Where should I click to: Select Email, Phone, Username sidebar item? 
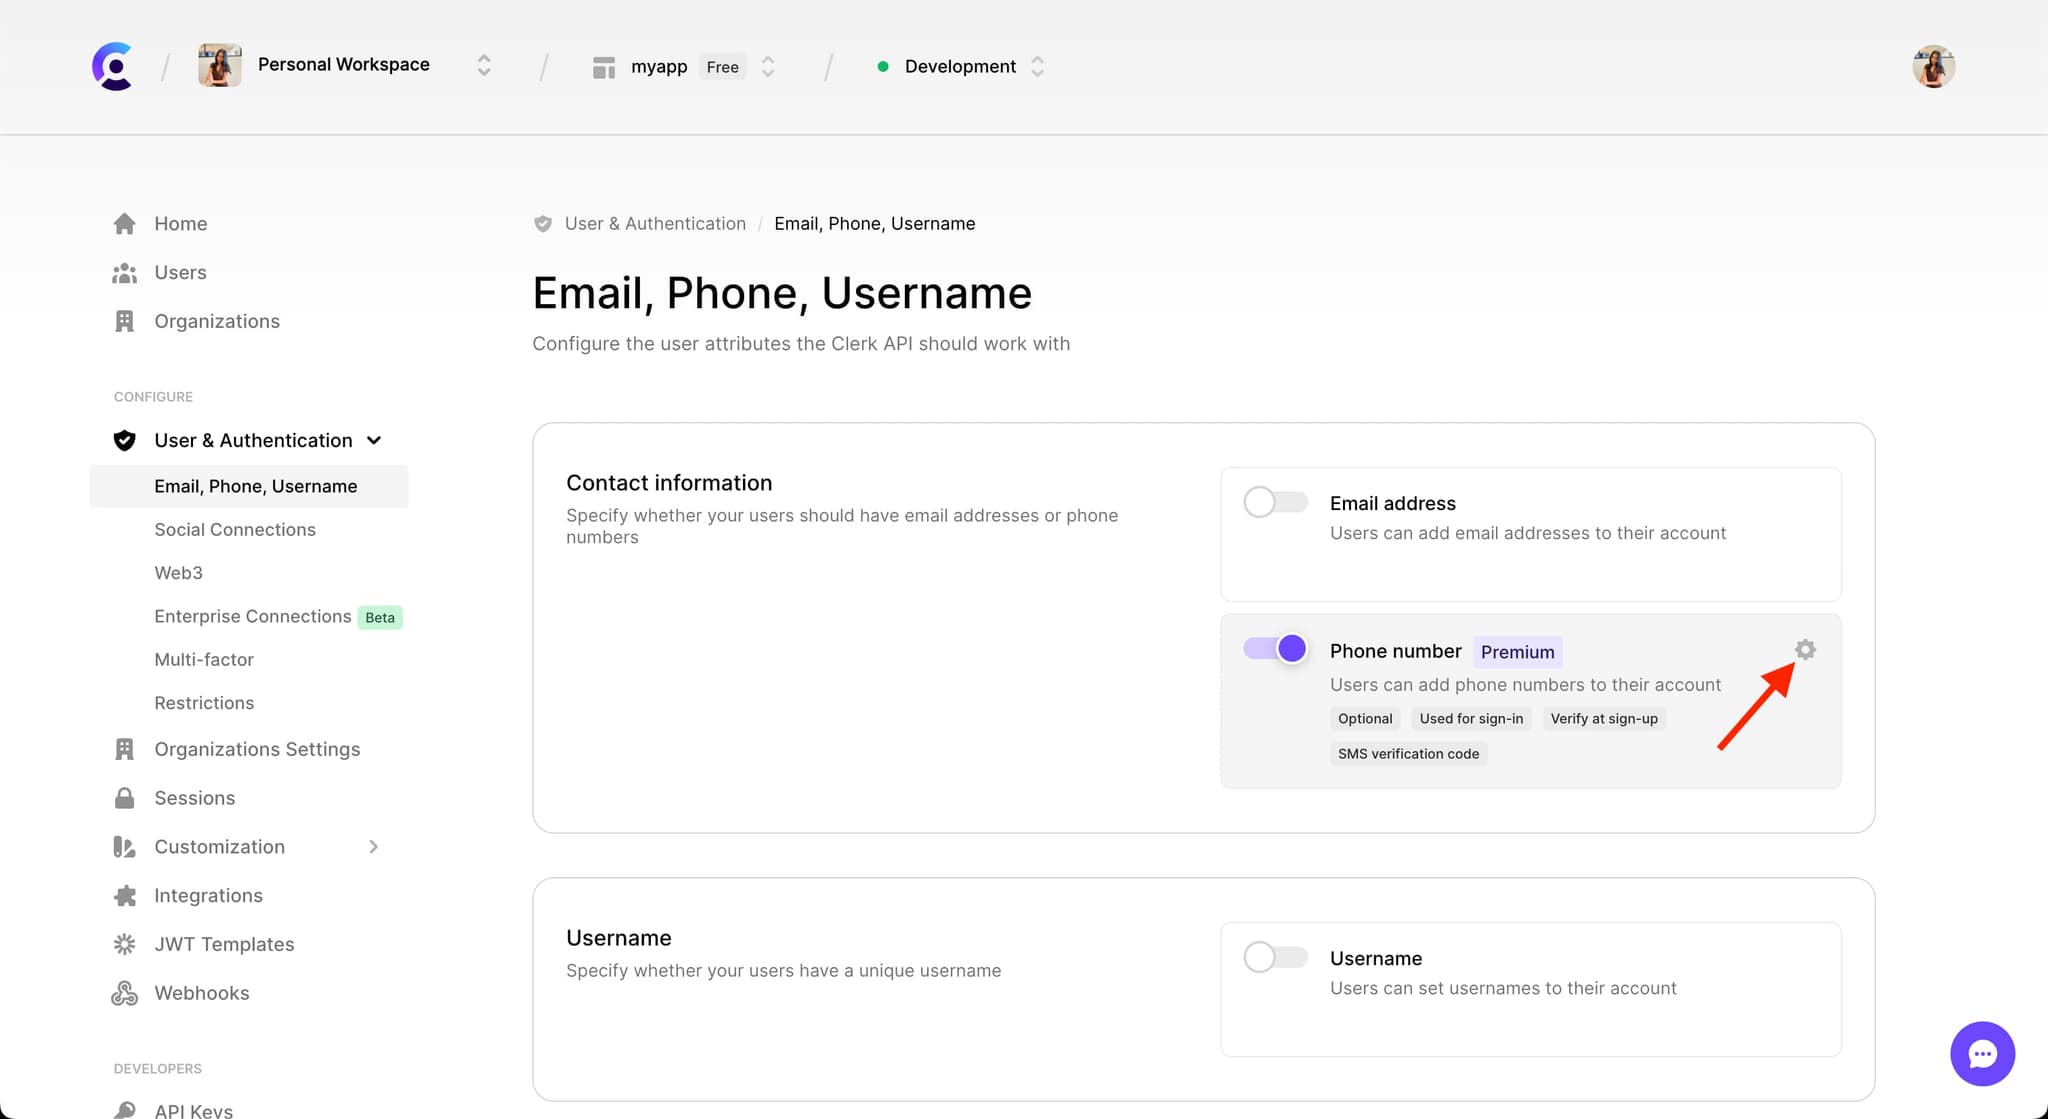tap(249, 486)
